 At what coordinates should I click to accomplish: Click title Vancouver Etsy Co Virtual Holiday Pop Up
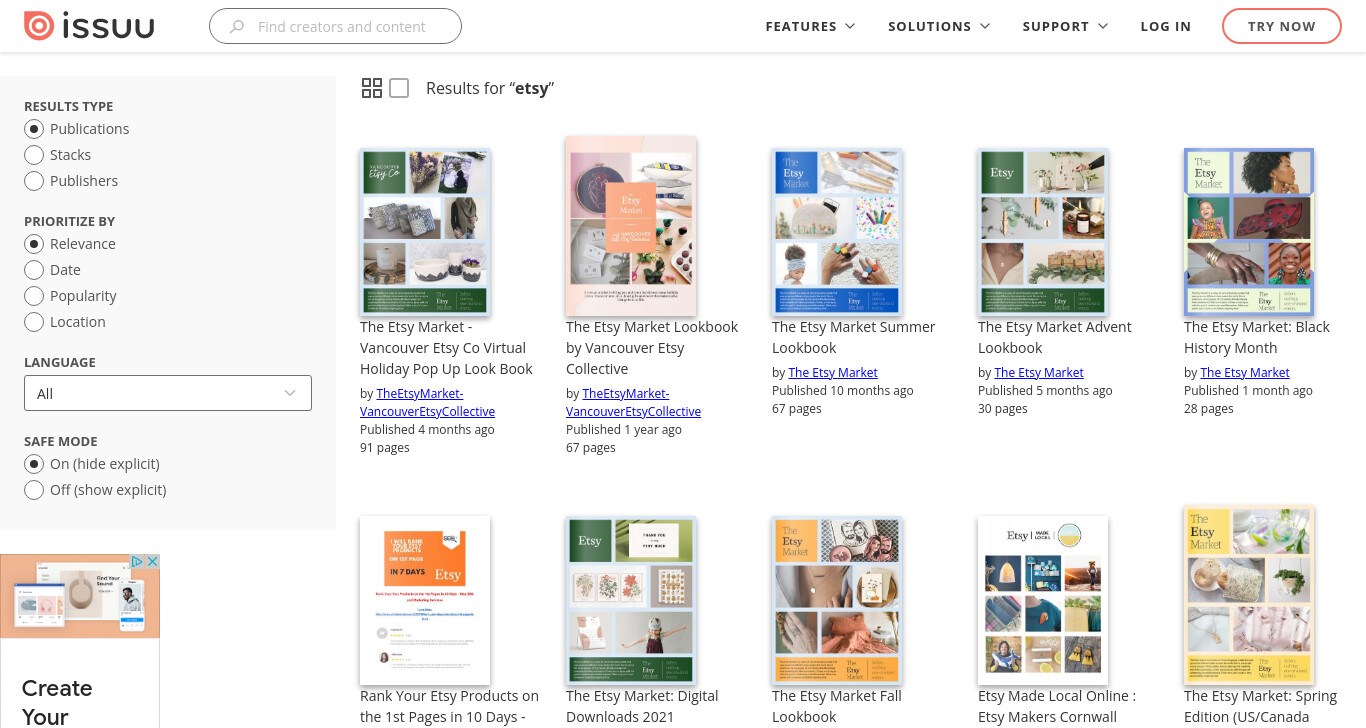point(447,348)
